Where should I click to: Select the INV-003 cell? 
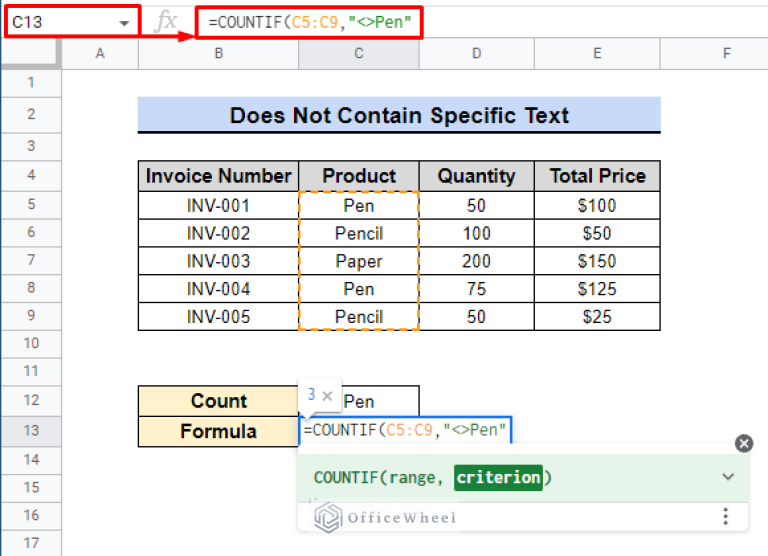218,261
